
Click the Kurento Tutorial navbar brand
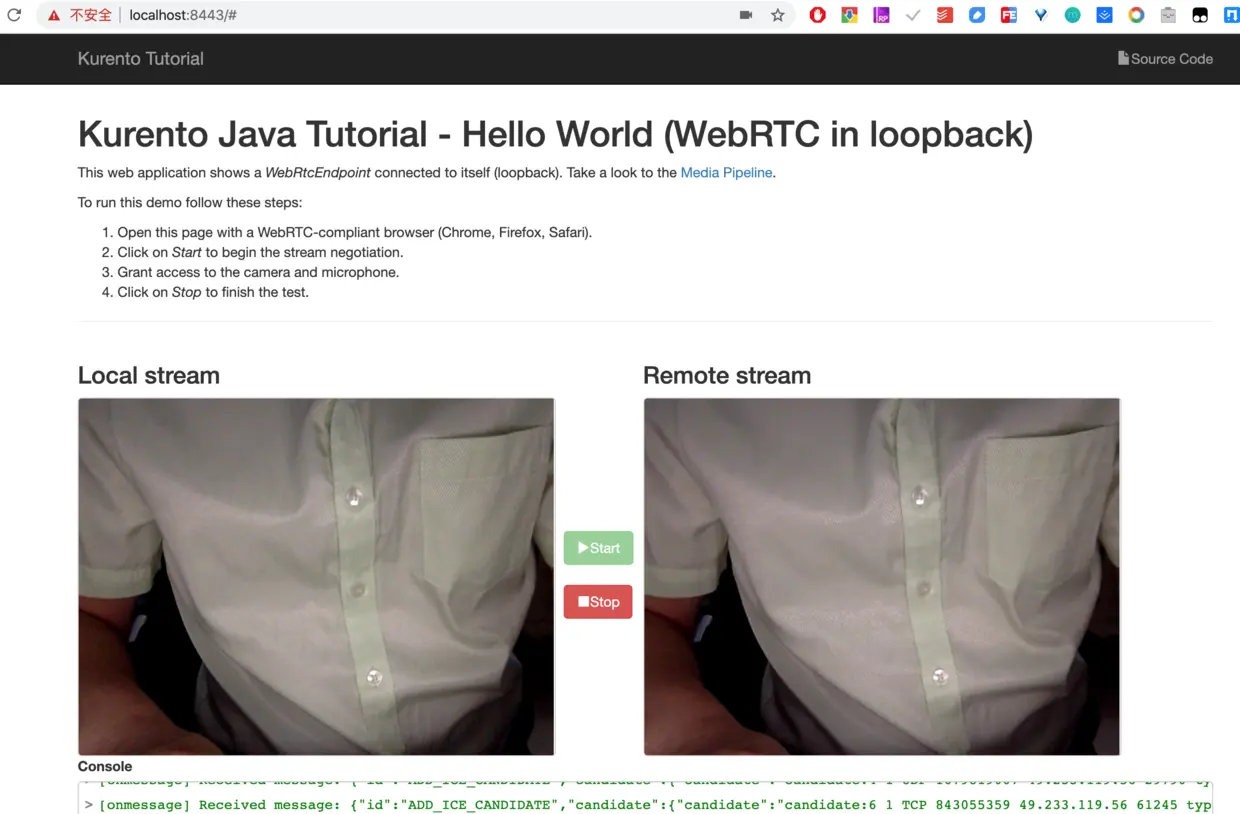tap(141, 59)
